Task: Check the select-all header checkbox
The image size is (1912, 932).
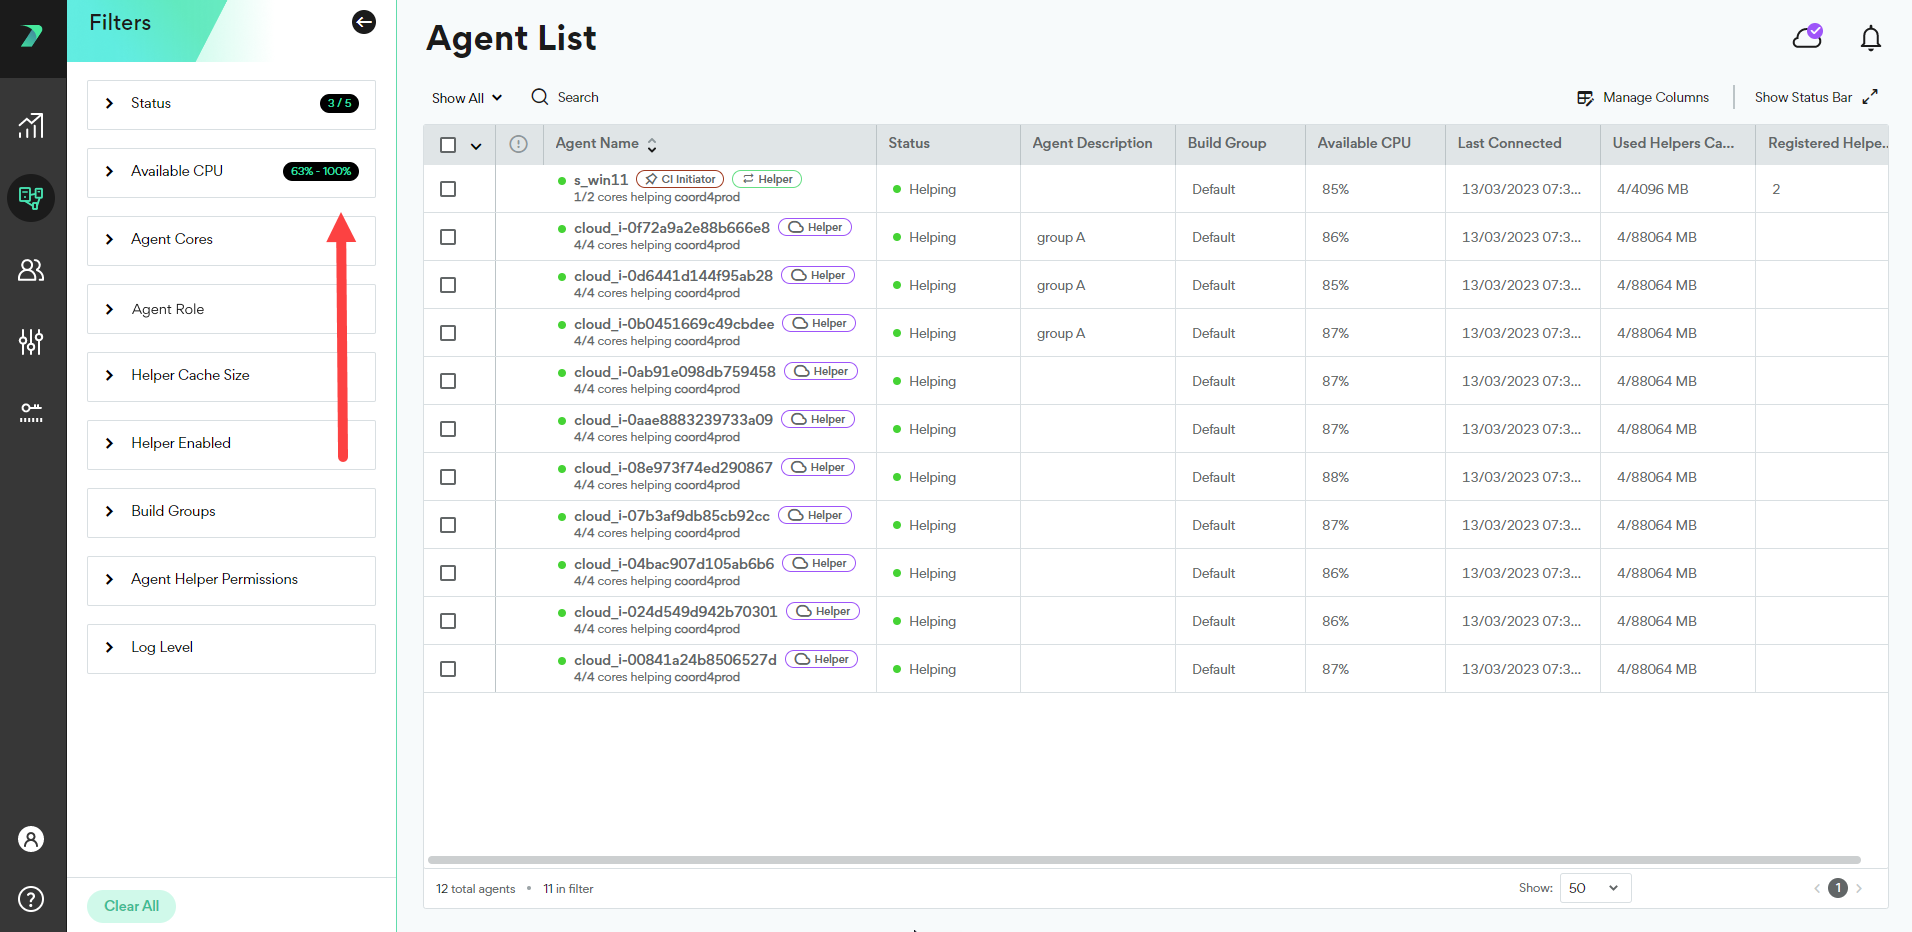Action: (448, 145)
